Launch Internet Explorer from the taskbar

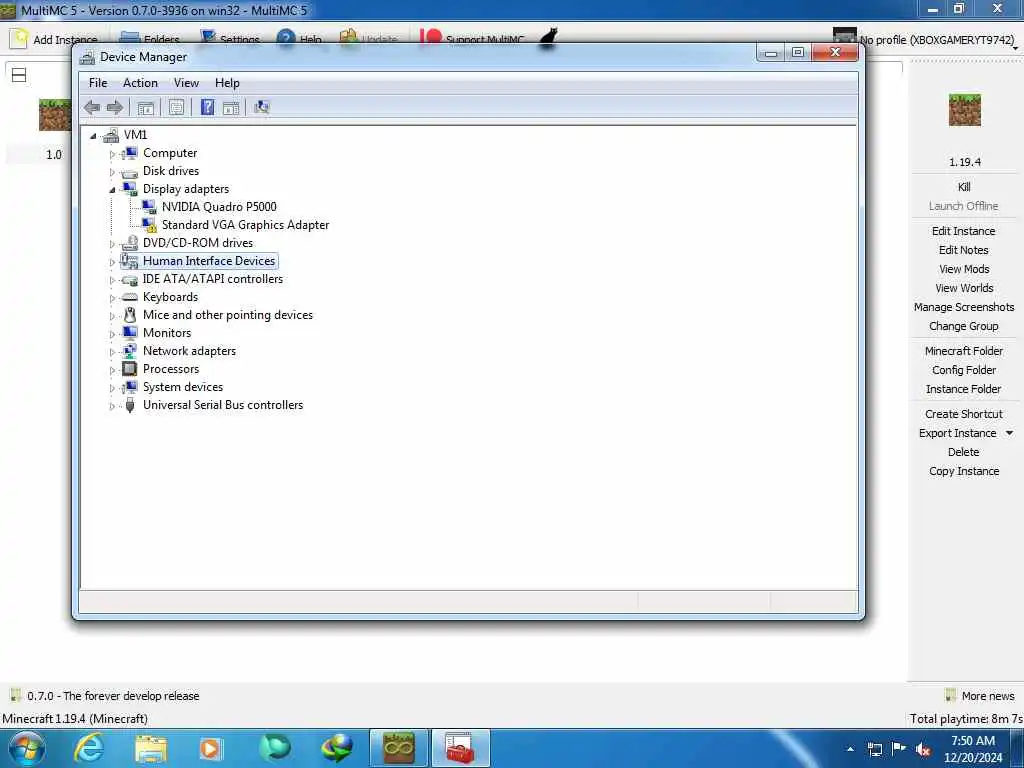88,748
